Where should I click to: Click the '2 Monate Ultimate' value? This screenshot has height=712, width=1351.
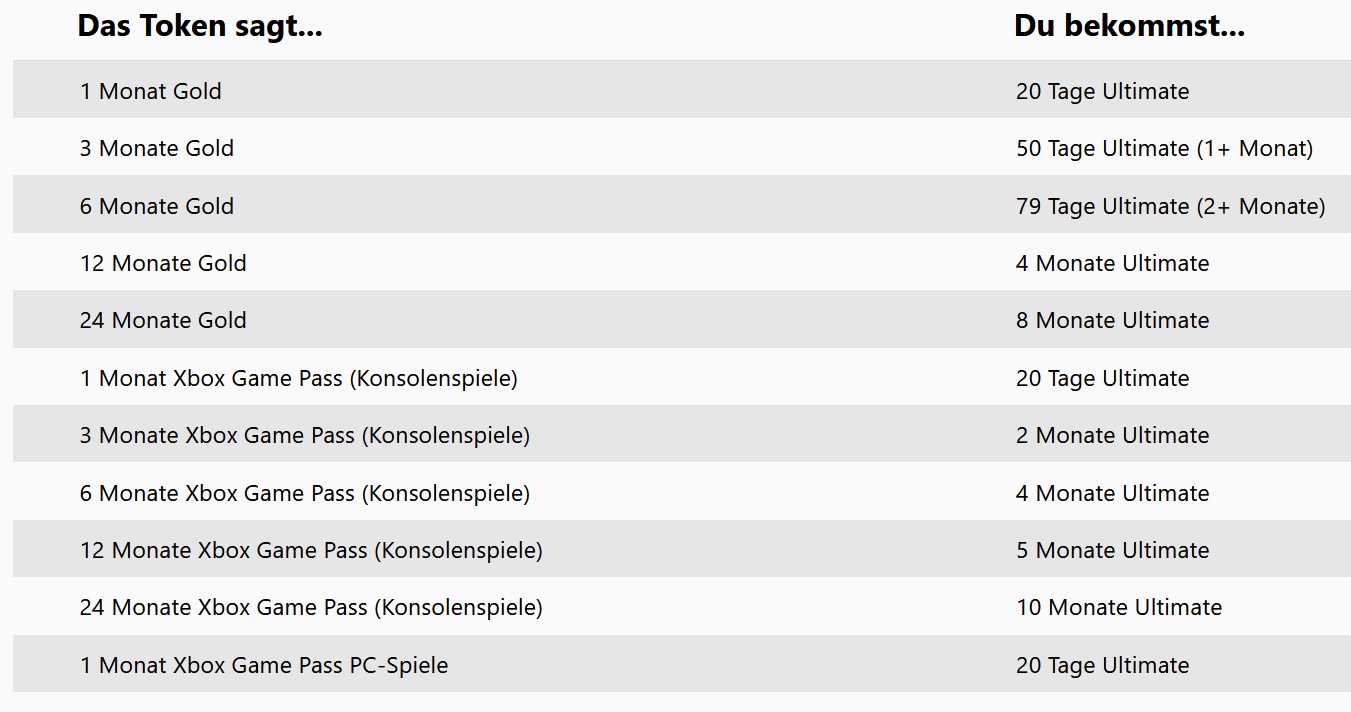1112,435
